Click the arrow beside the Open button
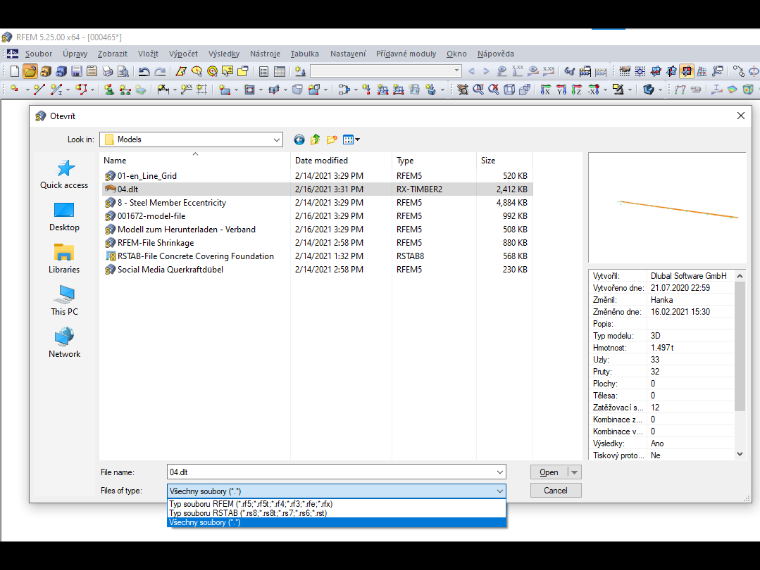 (x=574, y=472)
